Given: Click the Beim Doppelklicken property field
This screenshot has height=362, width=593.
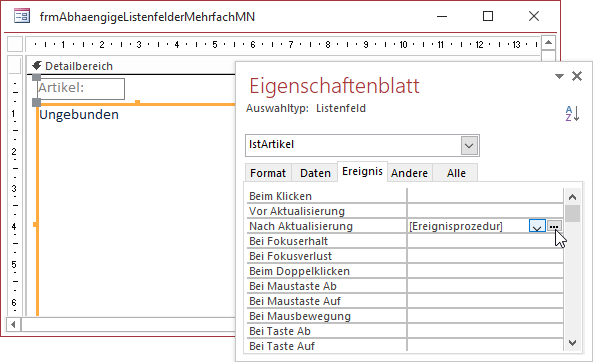Looking at the screenshot, I should click(485, 271).
